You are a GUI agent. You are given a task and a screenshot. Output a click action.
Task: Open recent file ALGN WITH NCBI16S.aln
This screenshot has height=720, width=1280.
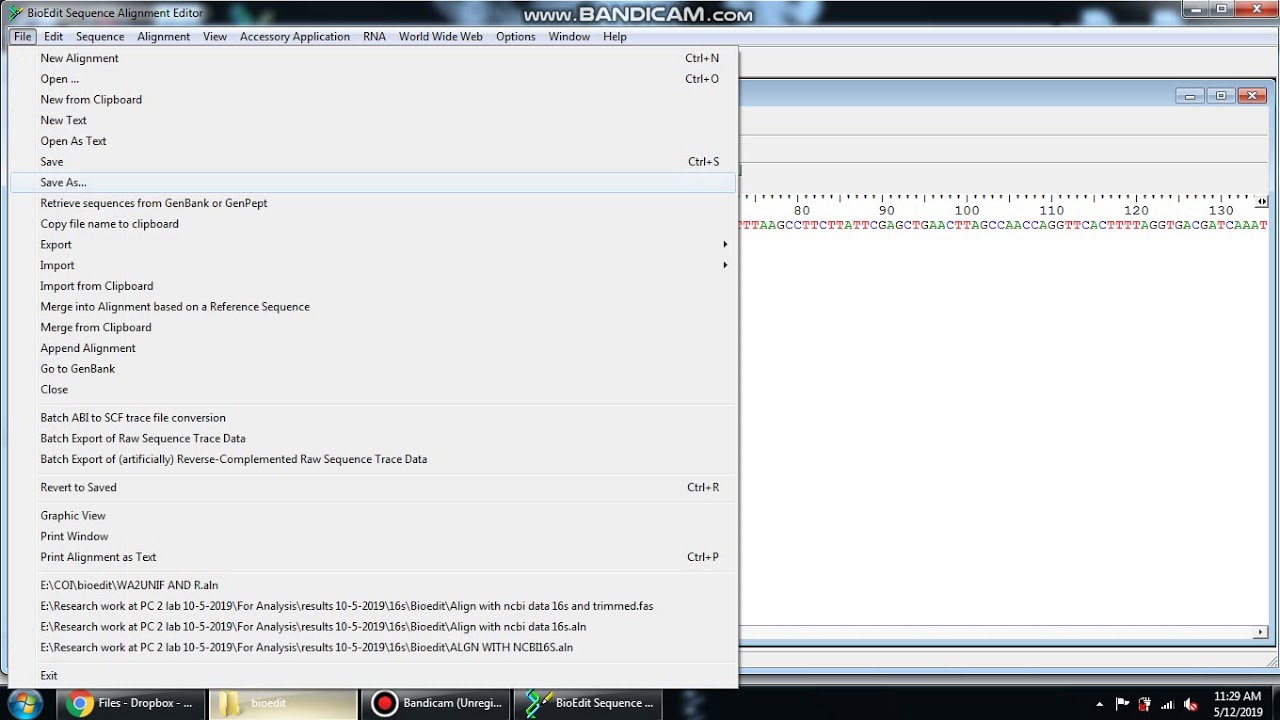point(373,647)
